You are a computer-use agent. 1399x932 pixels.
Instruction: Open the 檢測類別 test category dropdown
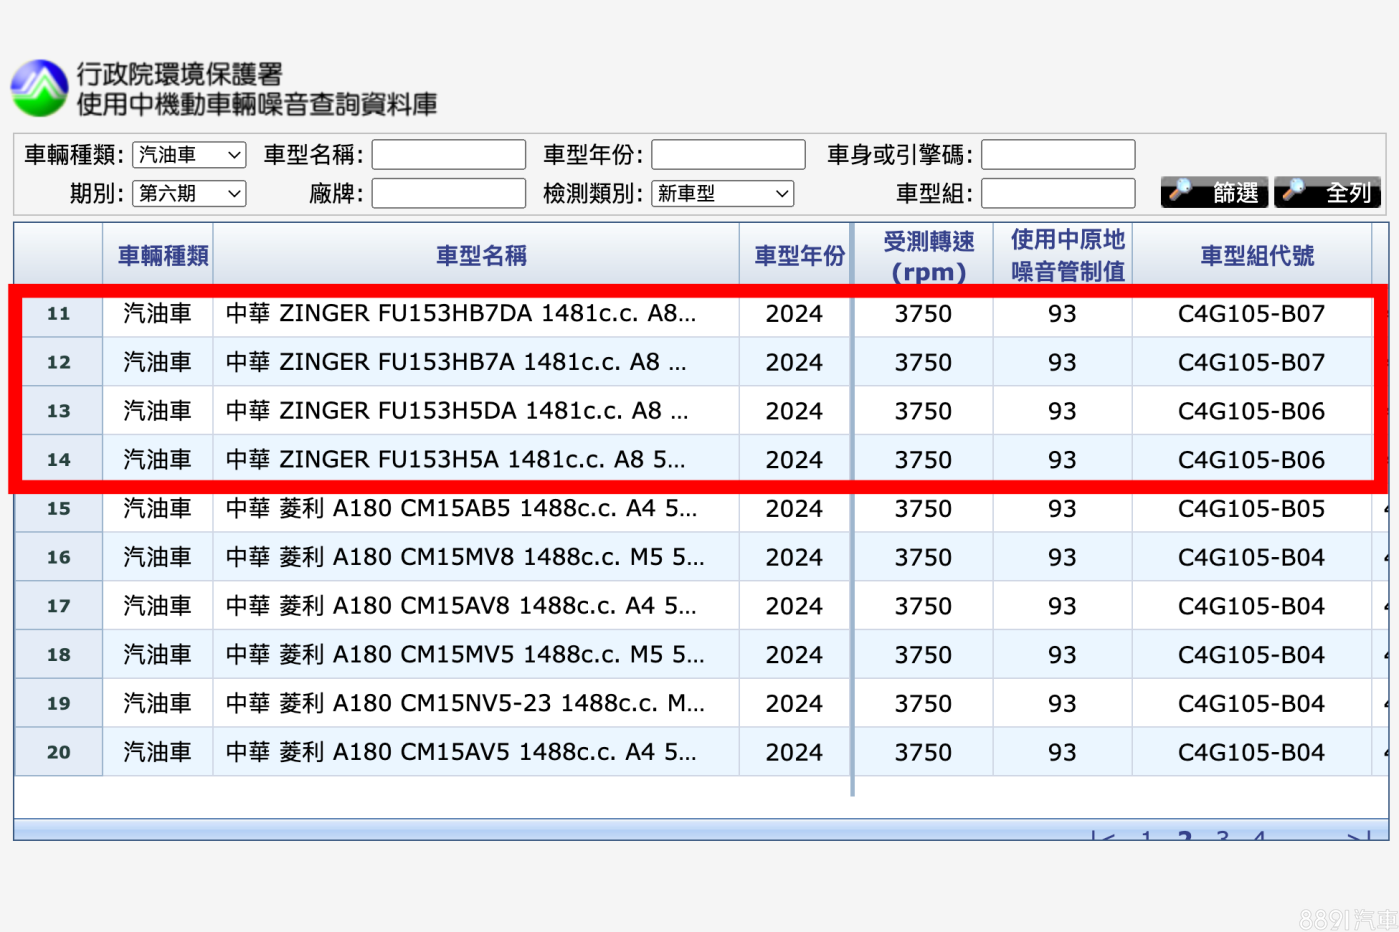[722, 193]
